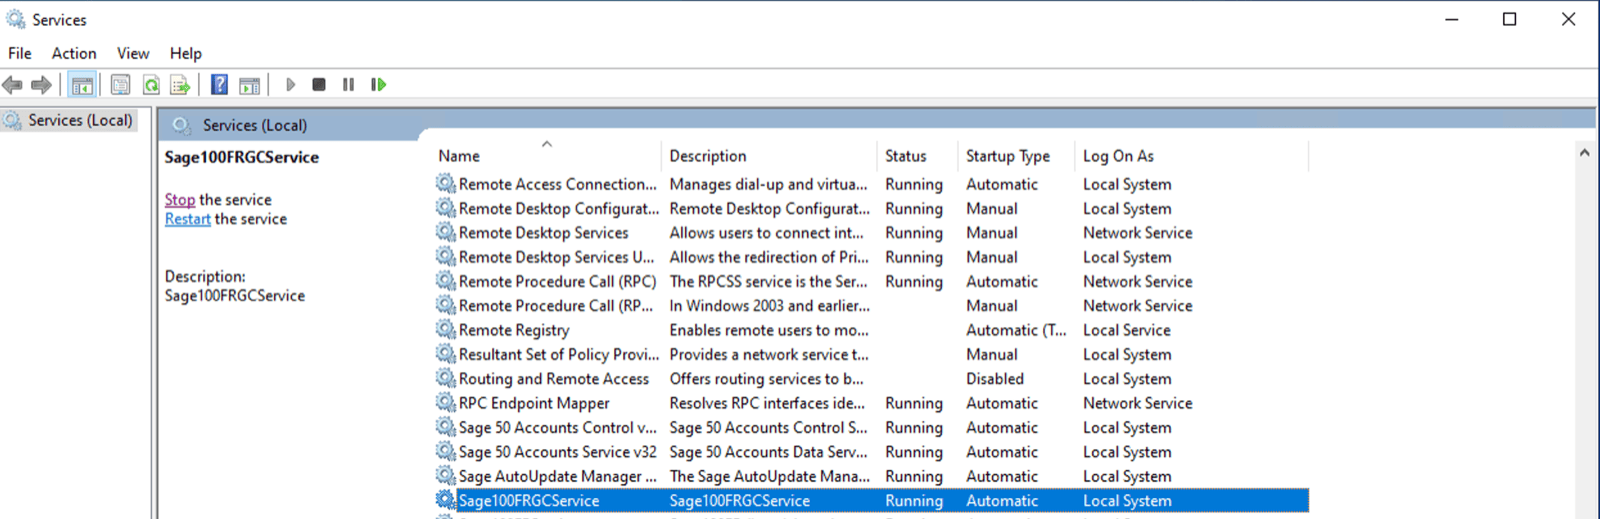
Task: Click the Refresh toolbar icon
Action: click(x=151, y=85)
